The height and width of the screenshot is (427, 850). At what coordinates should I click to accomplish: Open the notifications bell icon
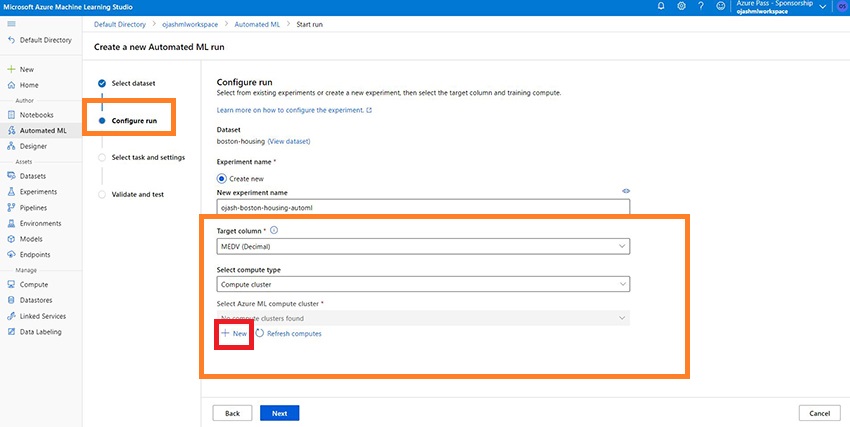point(661,6)
